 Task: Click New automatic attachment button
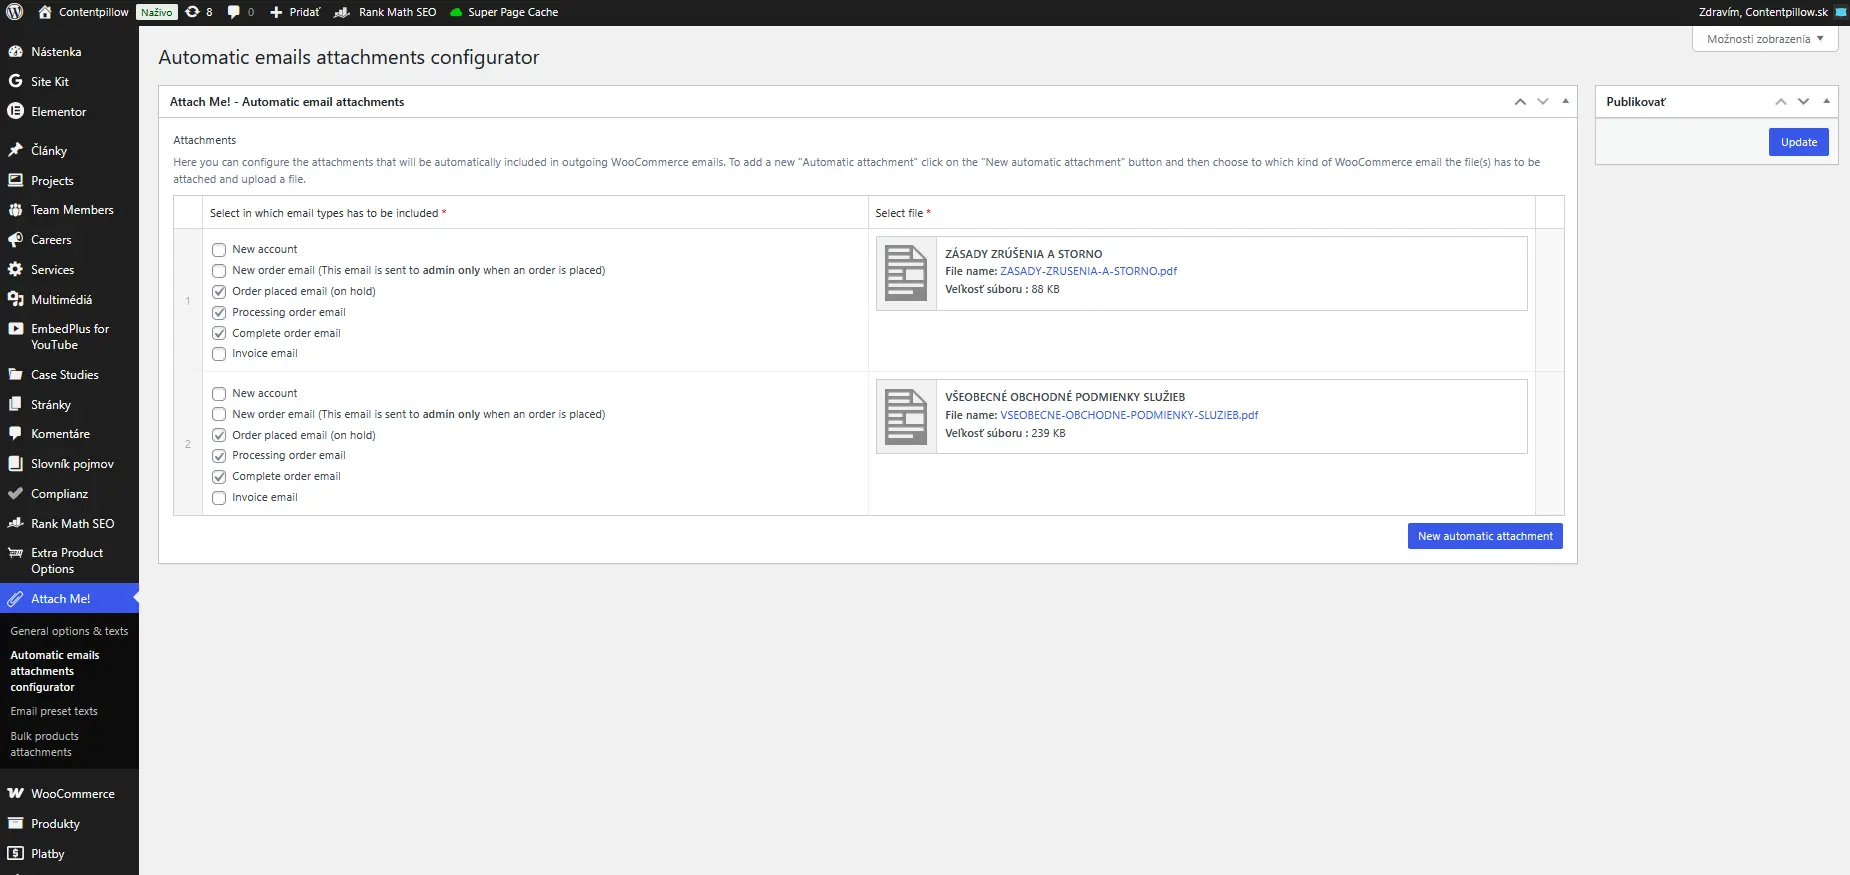pyautogui.click(x=1485, y=536)
